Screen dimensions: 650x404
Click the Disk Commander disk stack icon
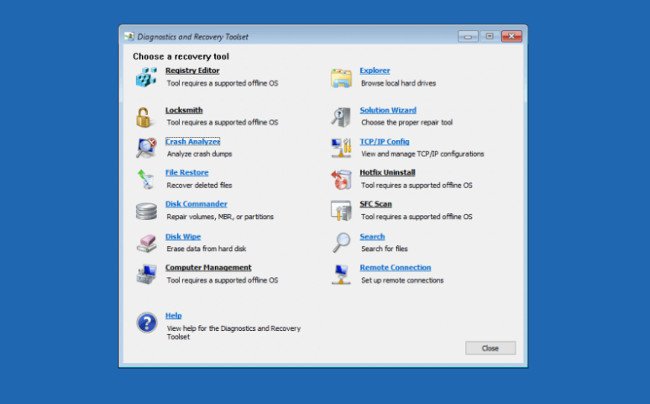pos(146,211)
